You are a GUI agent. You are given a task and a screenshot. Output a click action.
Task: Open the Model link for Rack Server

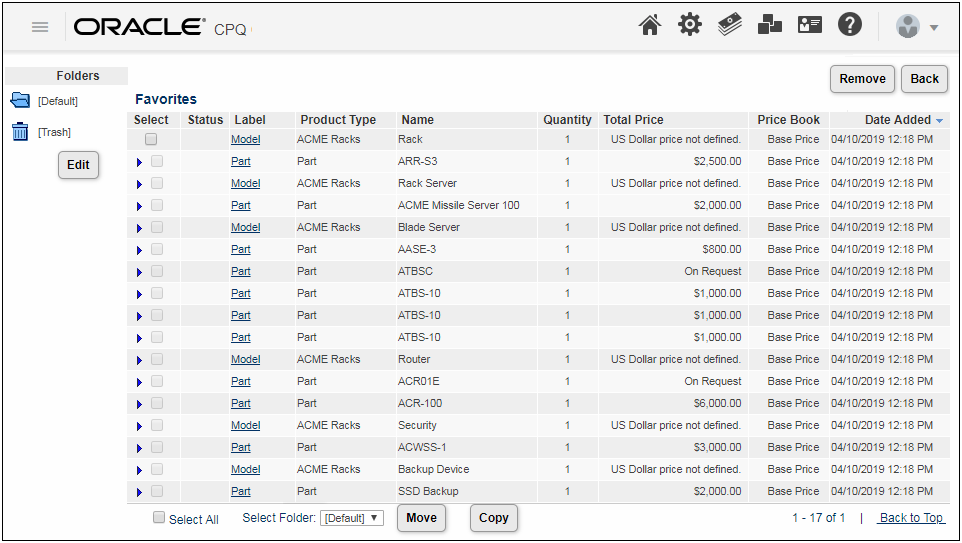(x=245, y=184)
